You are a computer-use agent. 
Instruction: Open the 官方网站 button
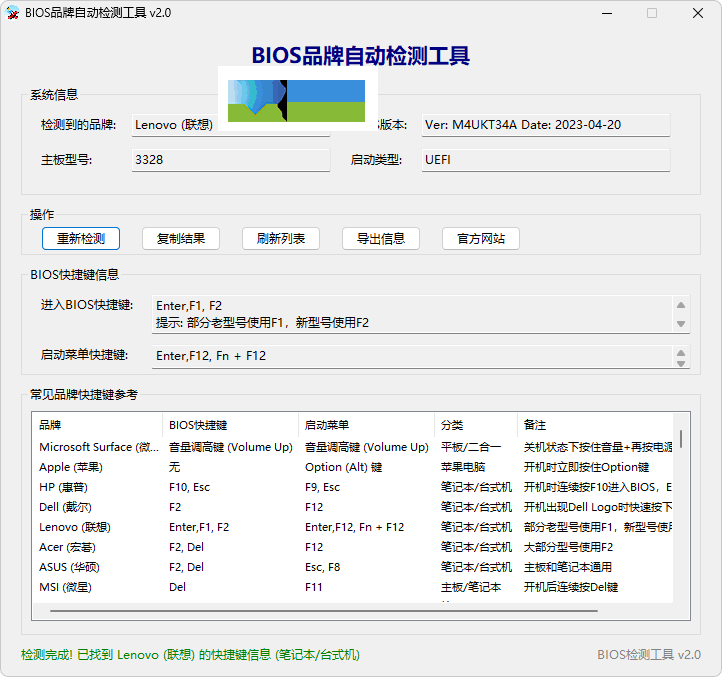(481, 238)
